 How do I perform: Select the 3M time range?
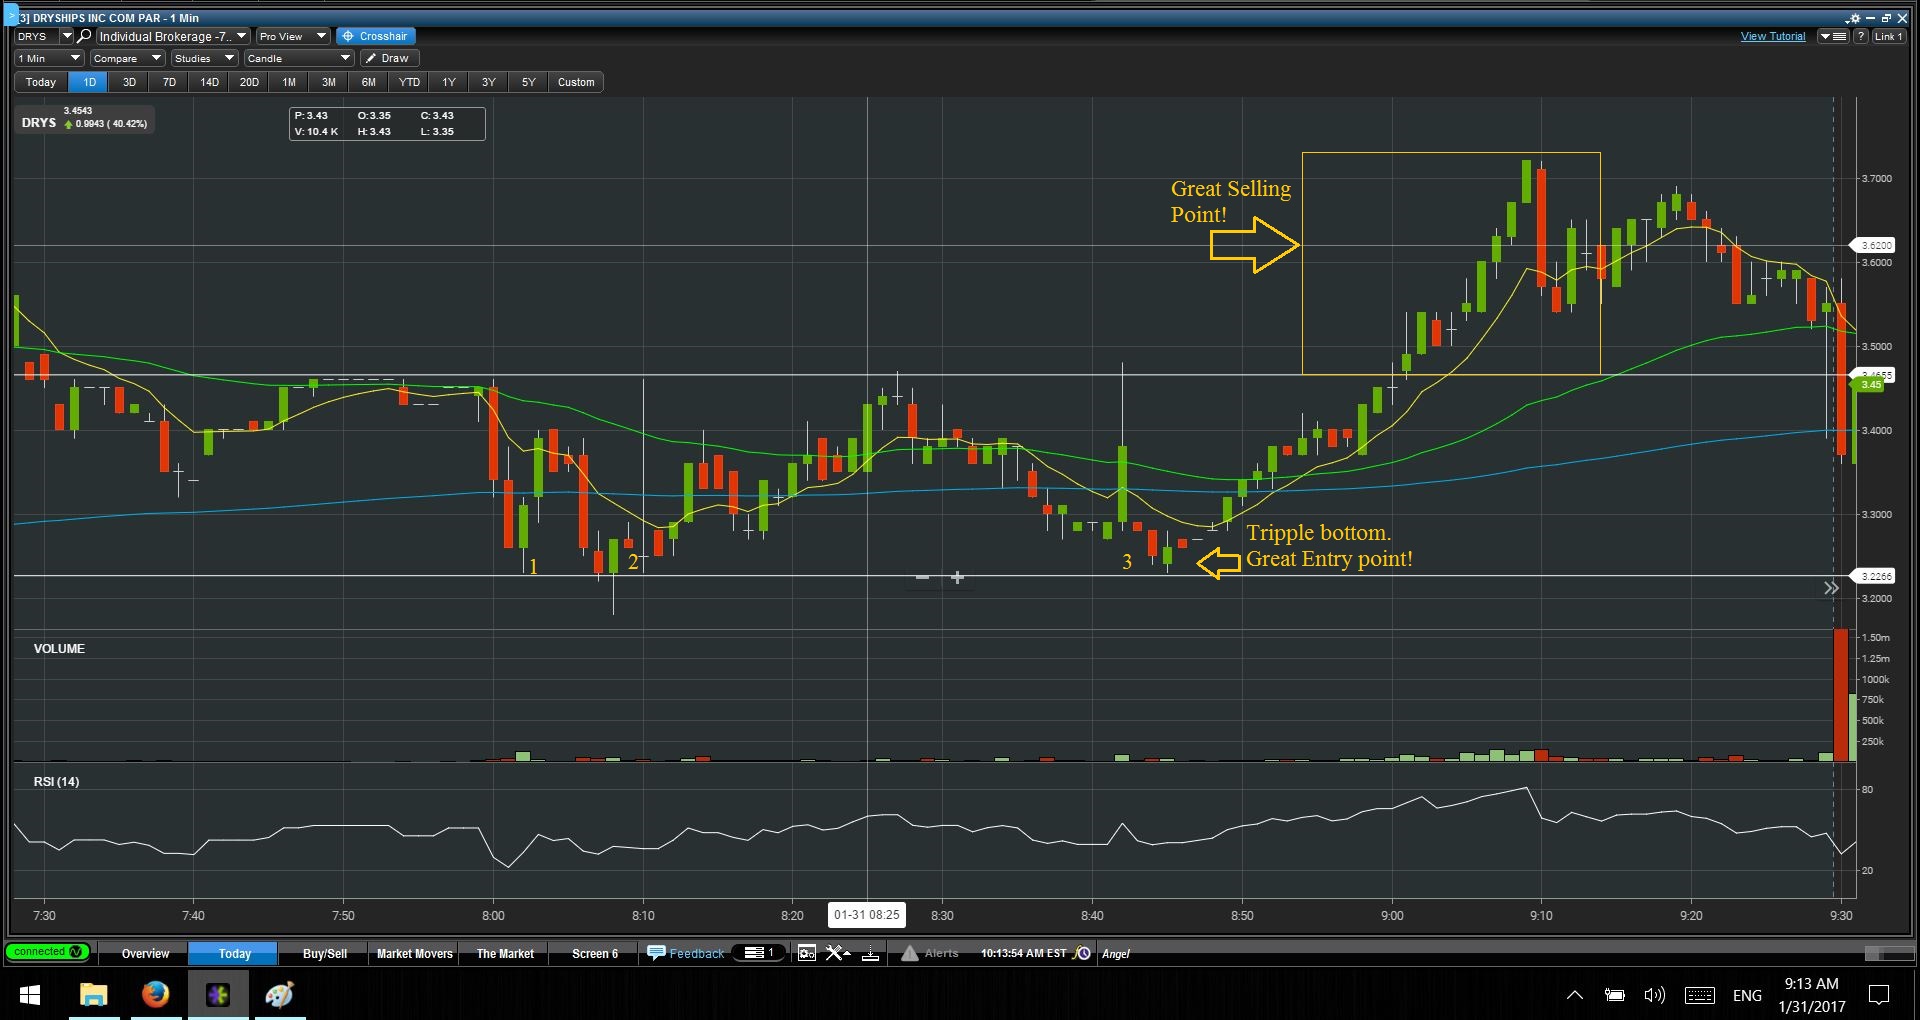[x=329, y=82]
